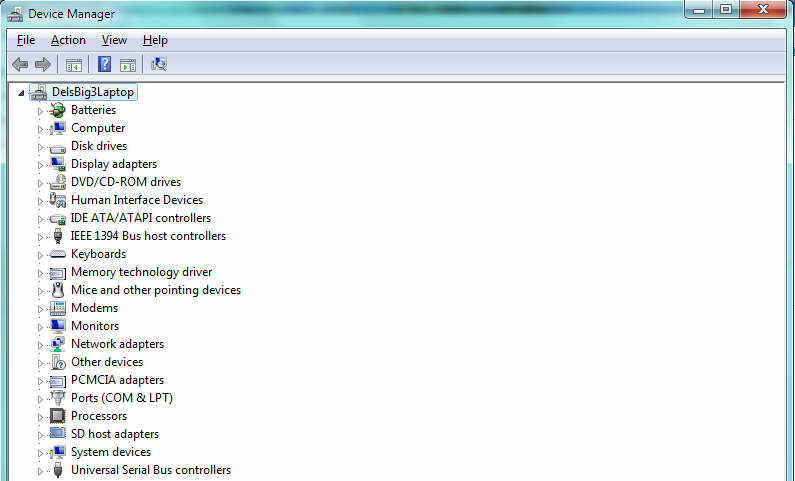Select the SD host adapters label
The width and height of the screenshot is (795, 481).
[x=115, y=434]
